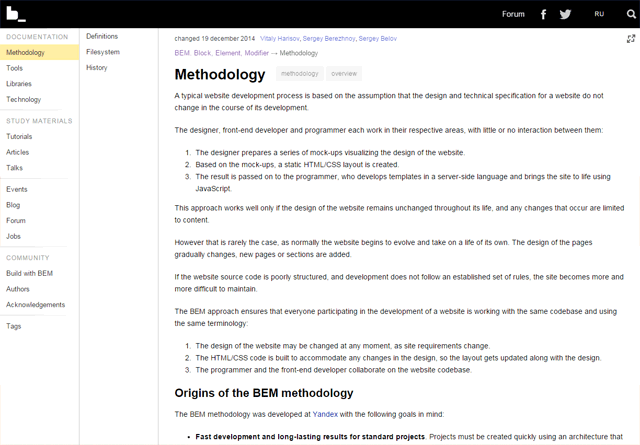Open History subsection
Viewport: 640px width, 445px height.
pyautogui.click(x=97, y=67)
